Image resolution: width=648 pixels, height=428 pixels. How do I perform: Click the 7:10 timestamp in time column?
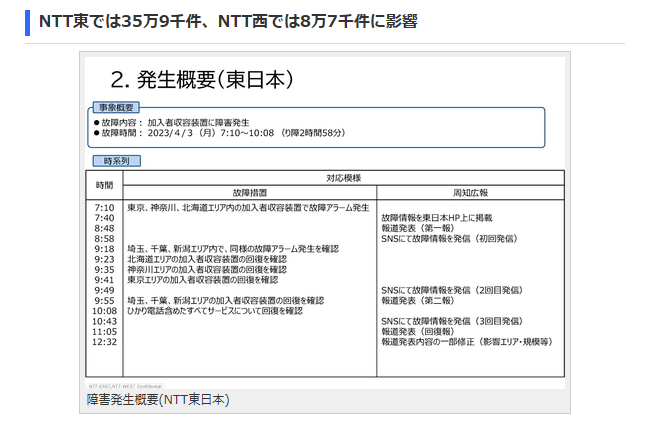(104, 207)
